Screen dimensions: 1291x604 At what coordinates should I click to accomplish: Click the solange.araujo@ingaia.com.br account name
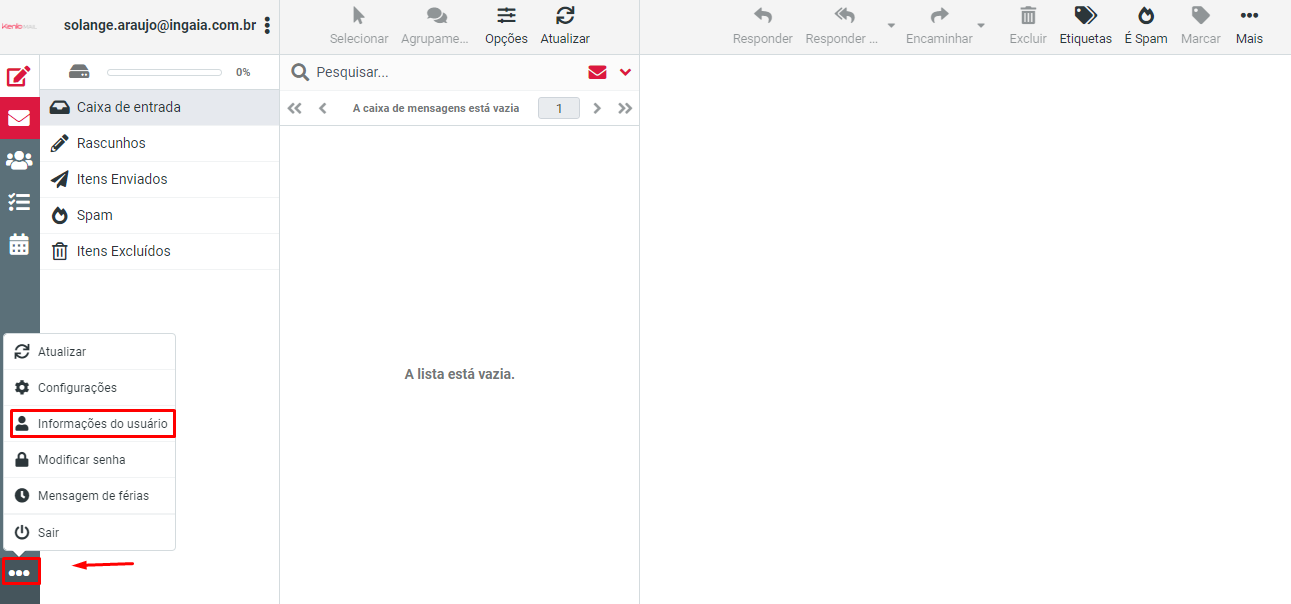coord(160,25)
